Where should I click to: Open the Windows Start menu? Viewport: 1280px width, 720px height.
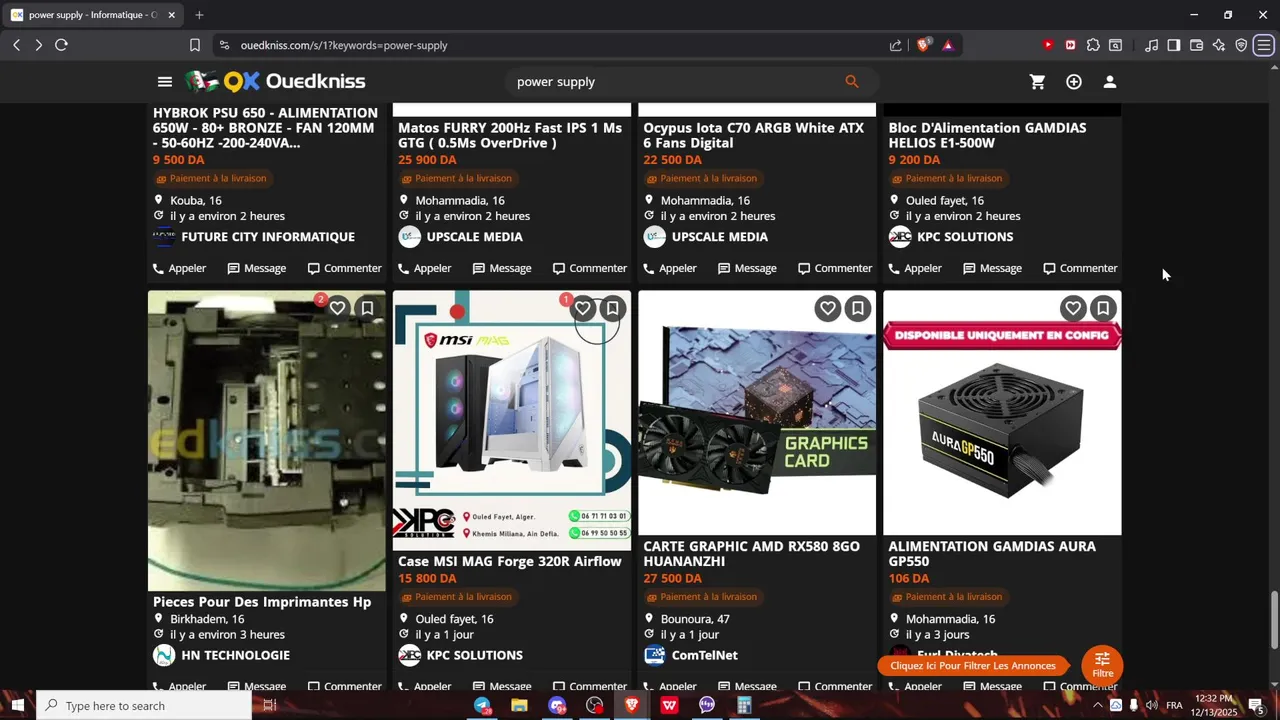[17, 705]
